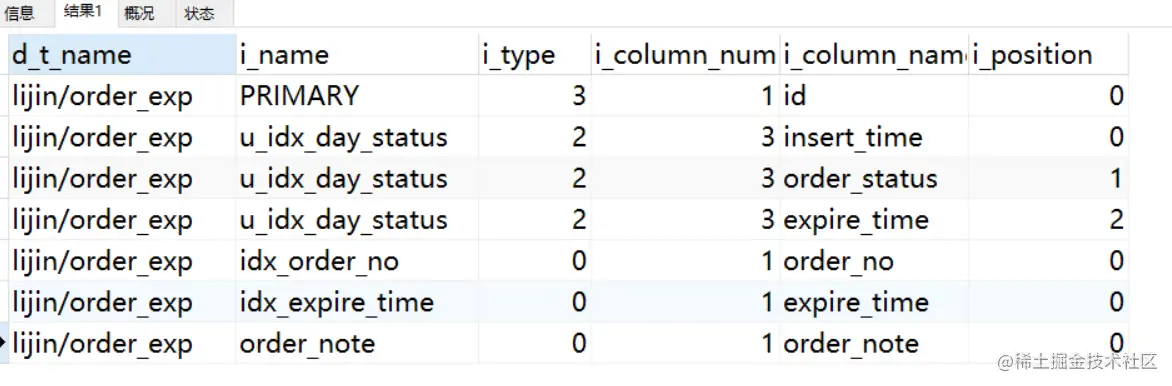Click the i_name column header
Viewport: 1172px width, 386px height.
(357, 55)
